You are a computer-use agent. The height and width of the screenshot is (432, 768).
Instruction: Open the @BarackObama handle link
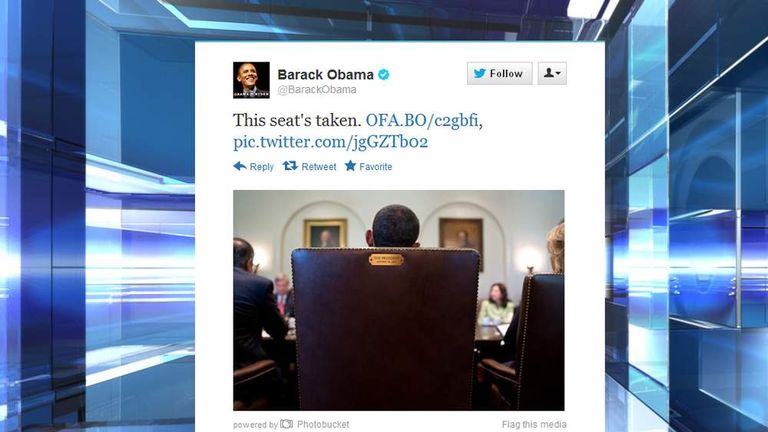tap(317, 90)
